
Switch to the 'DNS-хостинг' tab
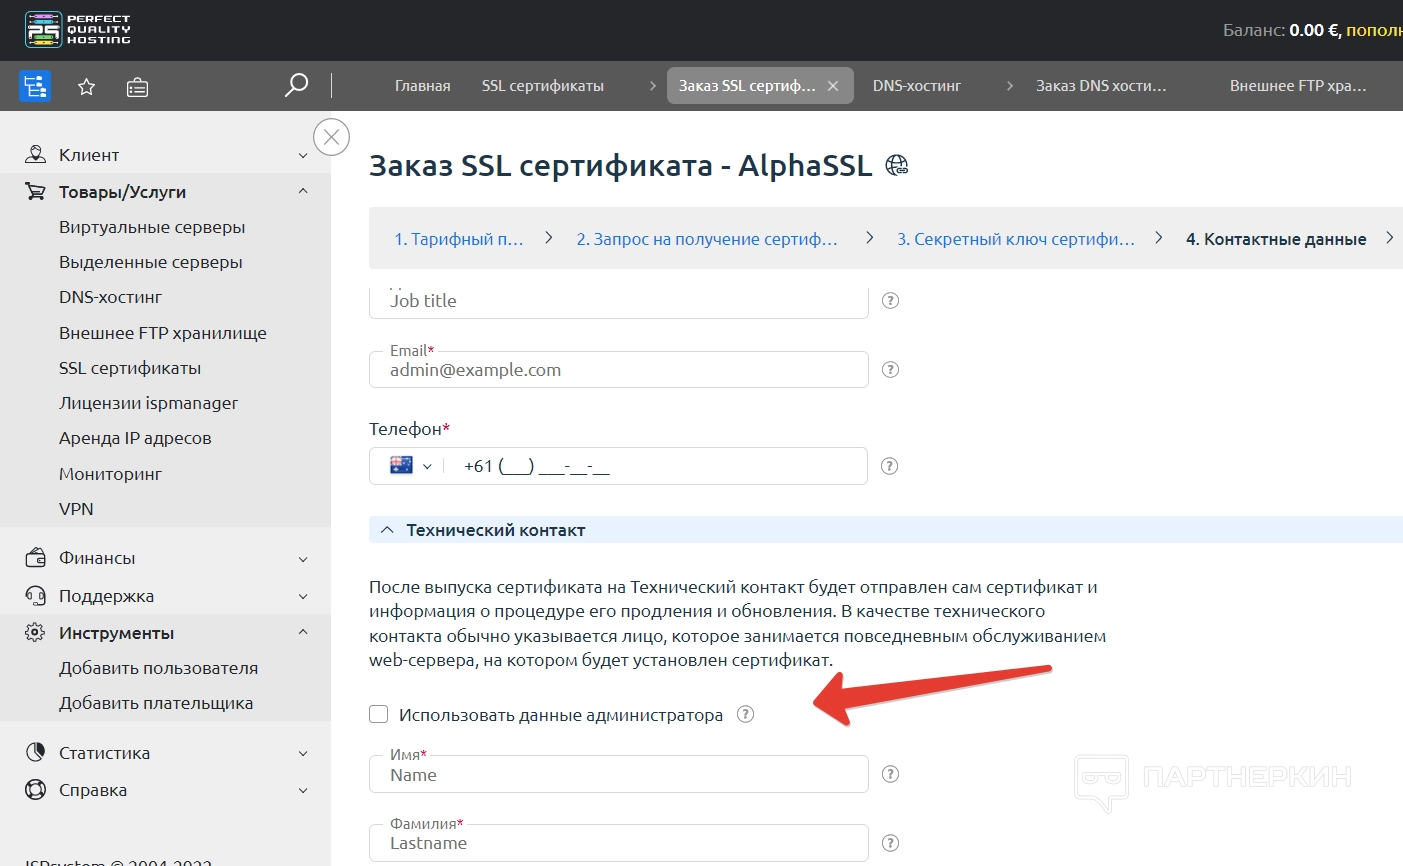(916, 86)
